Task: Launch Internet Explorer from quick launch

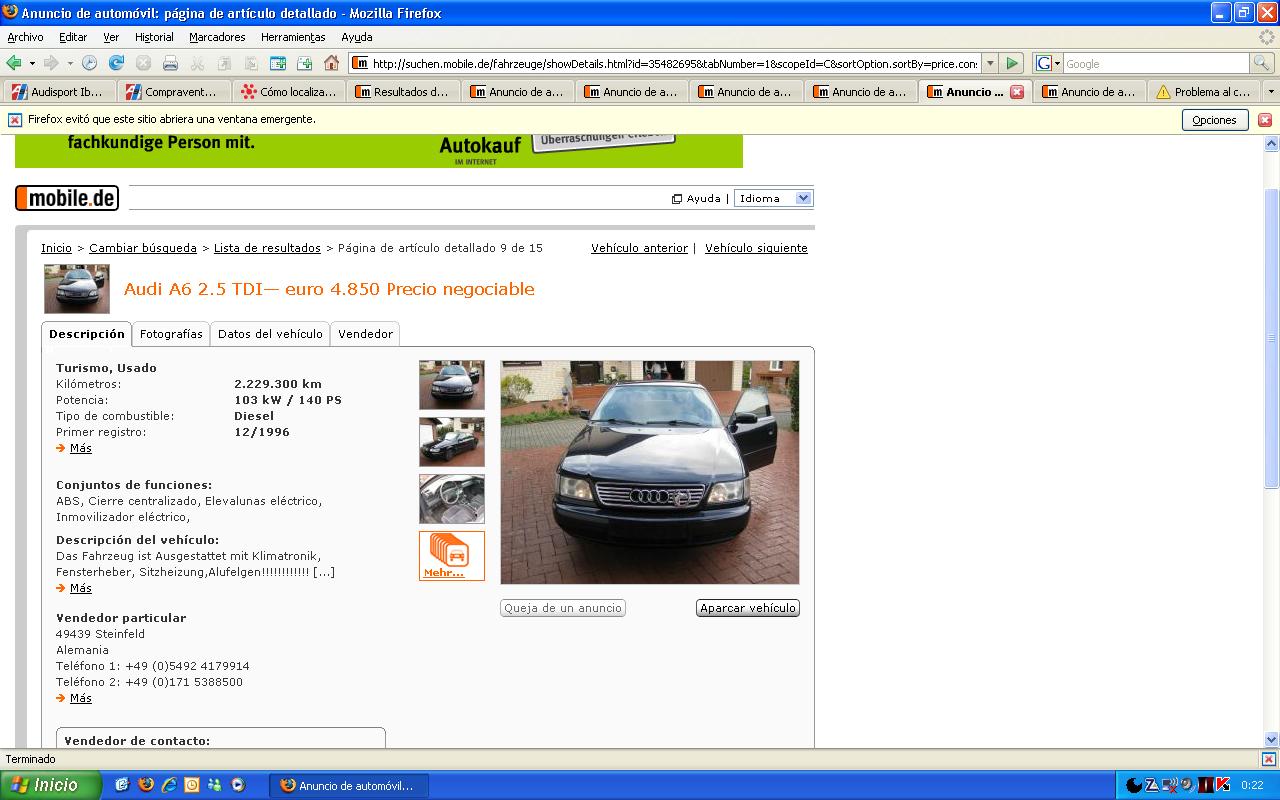Action: point(169,785)
